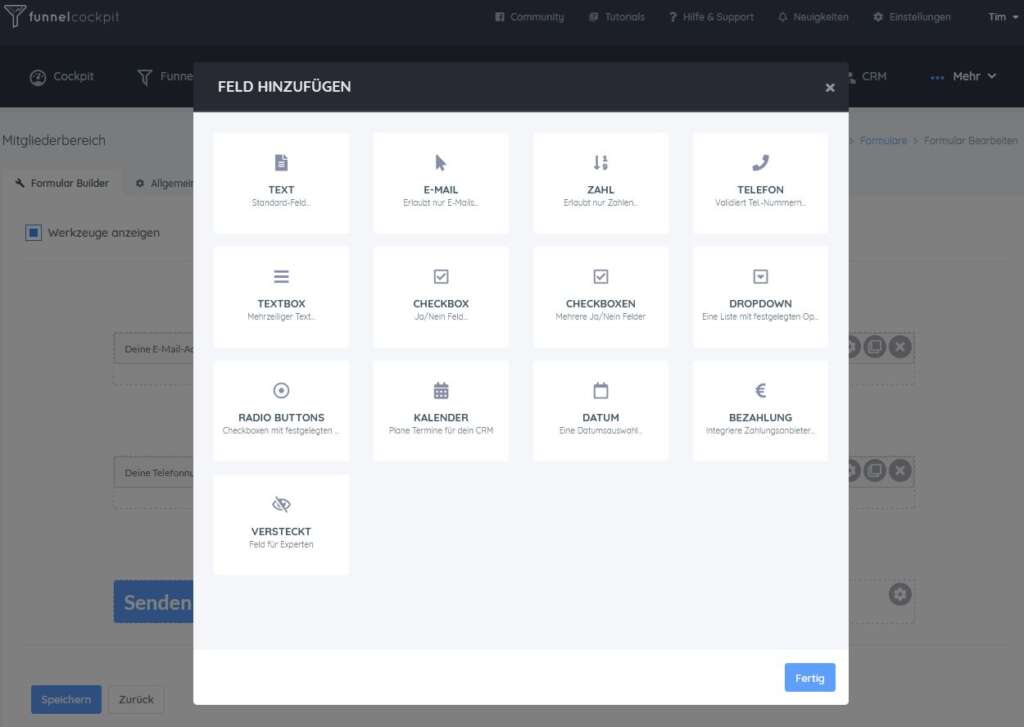
Task: Pick the Zahl number sorting icon
Action: point(600,162)
